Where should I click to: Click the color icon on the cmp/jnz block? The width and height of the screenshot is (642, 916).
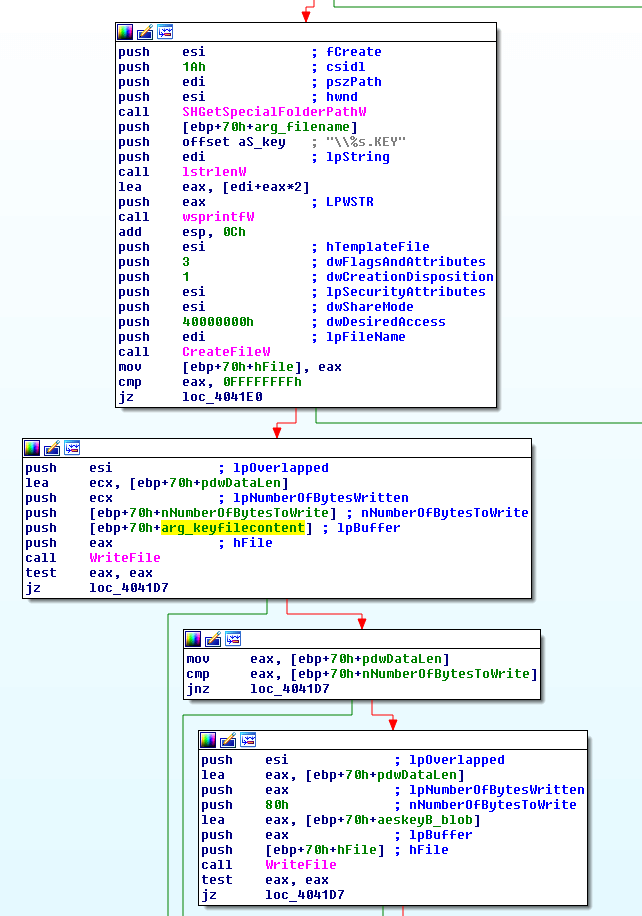click(193, 639)
